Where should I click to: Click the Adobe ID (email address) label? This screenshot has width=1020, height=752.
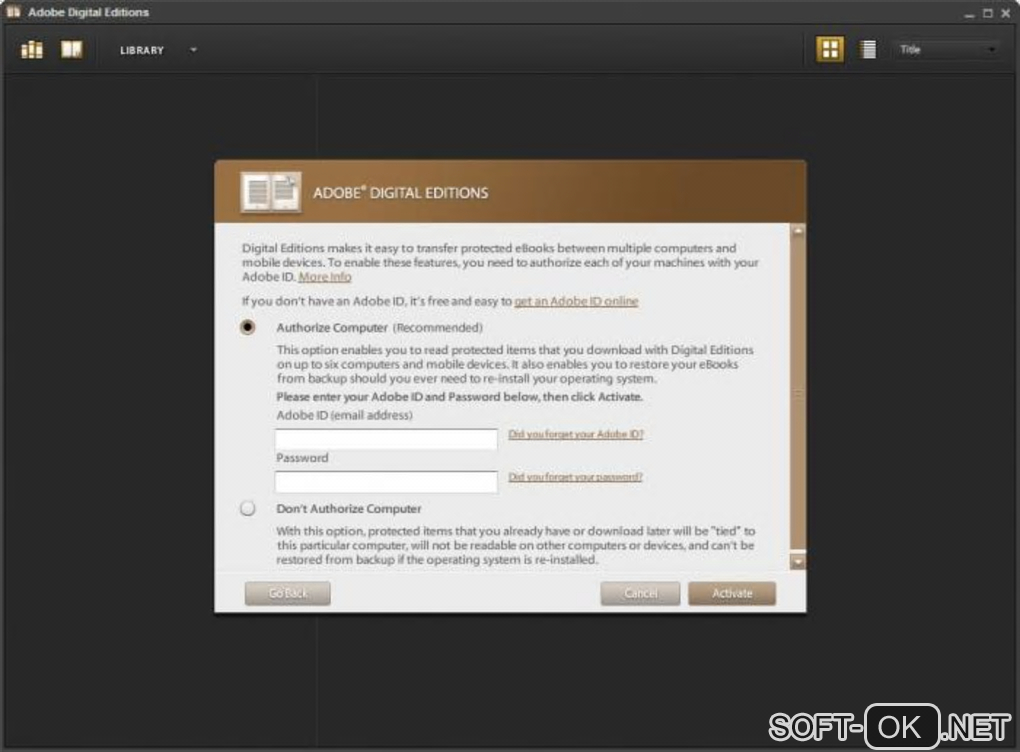click(x=344, y=415)
